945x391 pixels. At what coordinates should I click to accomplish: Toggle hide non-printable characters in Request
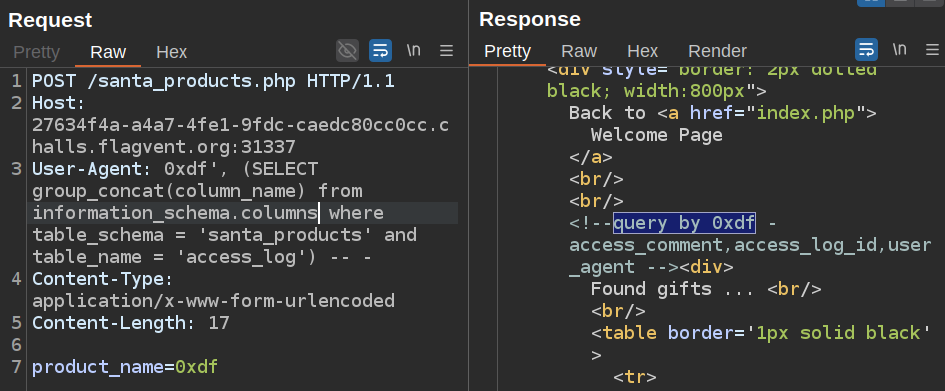click(x=347, y=51)
